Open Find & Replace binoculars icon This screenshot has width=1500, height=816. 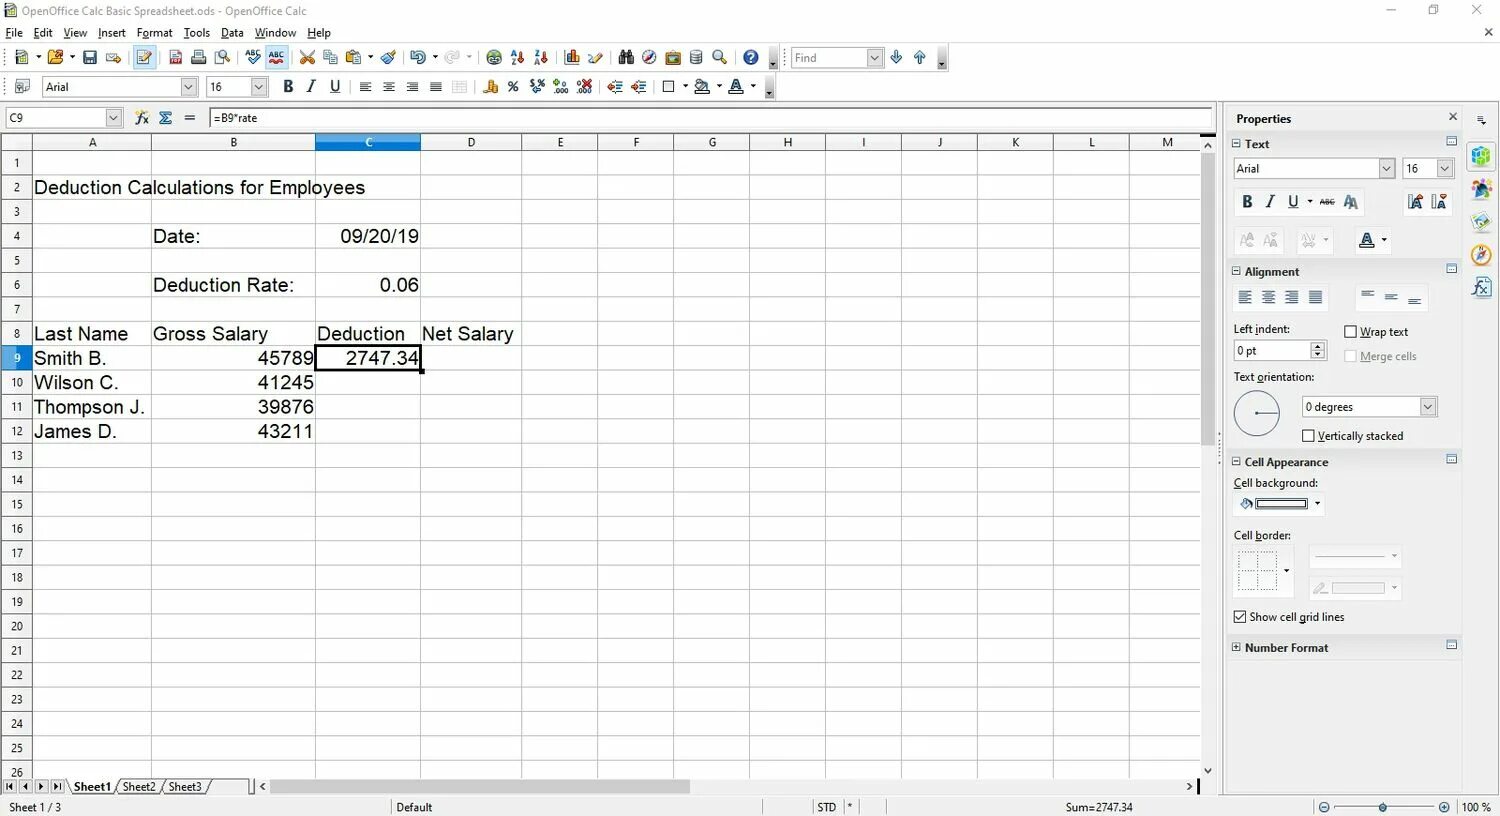pos(626,58)
